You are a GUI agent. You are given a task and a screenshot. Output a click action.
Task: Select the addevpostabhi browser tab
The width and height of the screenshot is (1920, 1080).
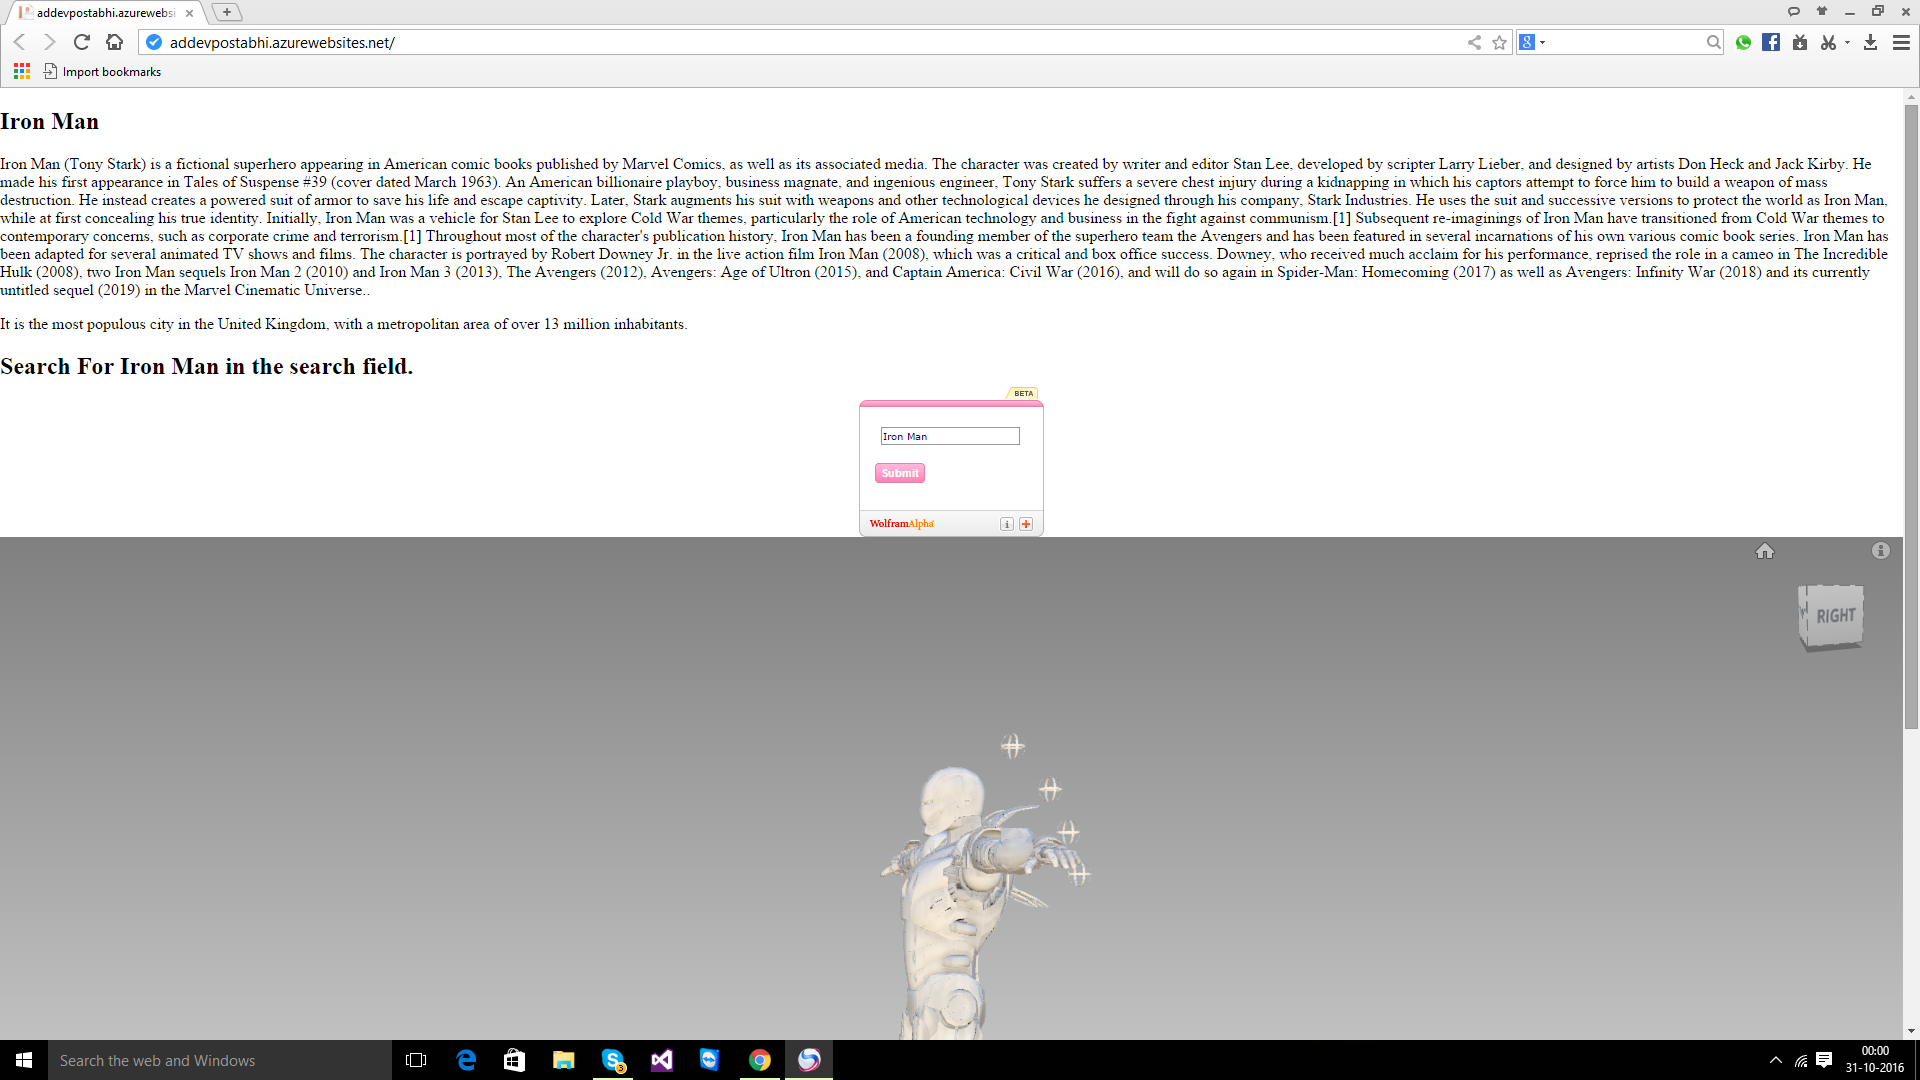coord(105,13)
